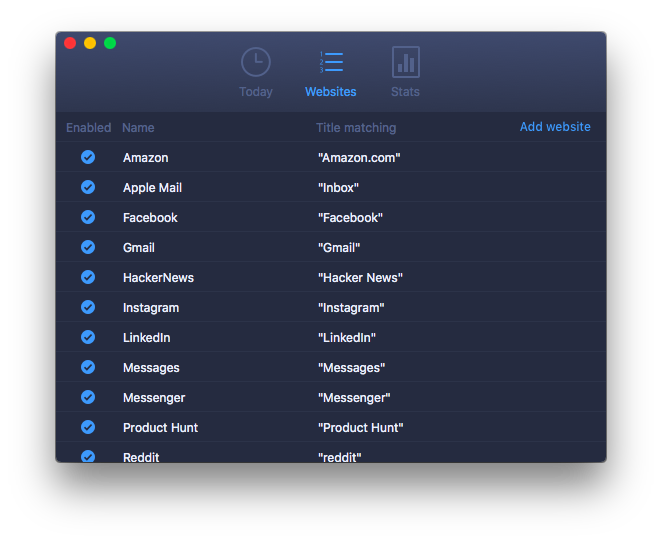Click the Today tab label

(256, 92)
